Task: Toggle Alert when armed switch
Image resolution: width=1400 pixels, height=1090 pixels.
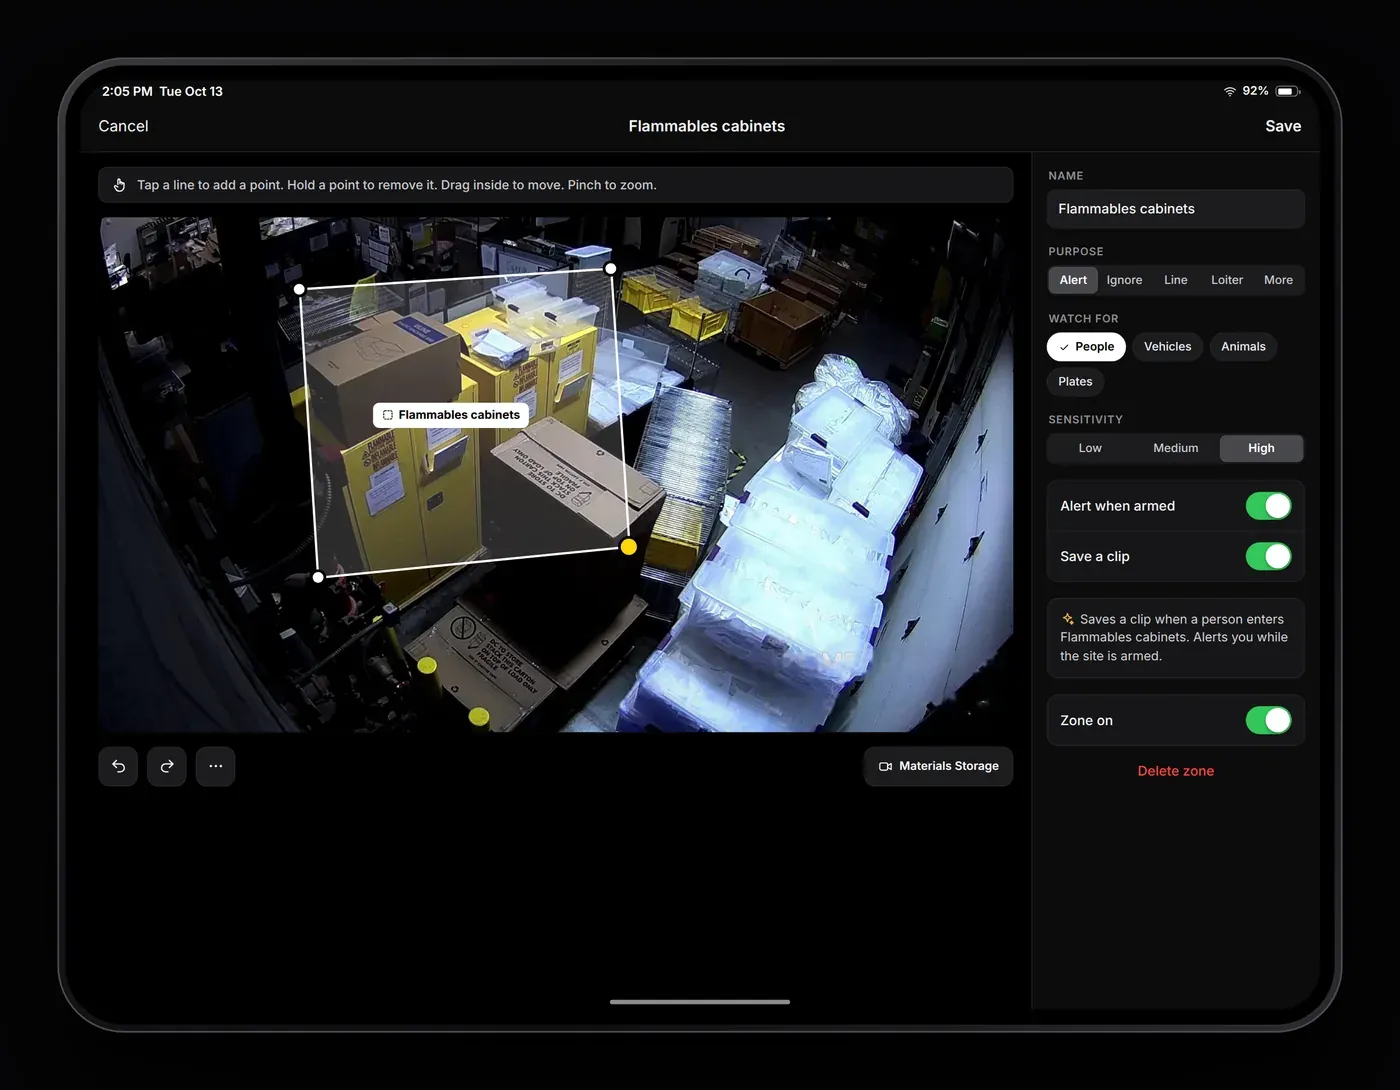Action: [1268, 506]
